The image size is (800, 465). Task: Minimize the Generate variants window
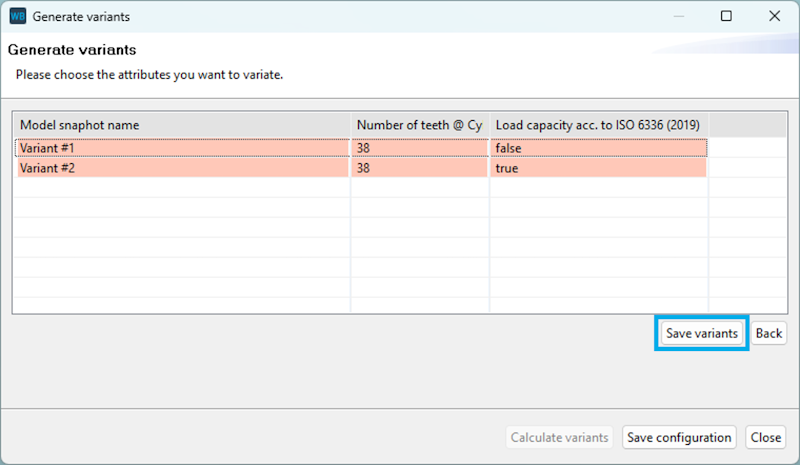click(x=679, y=16)
